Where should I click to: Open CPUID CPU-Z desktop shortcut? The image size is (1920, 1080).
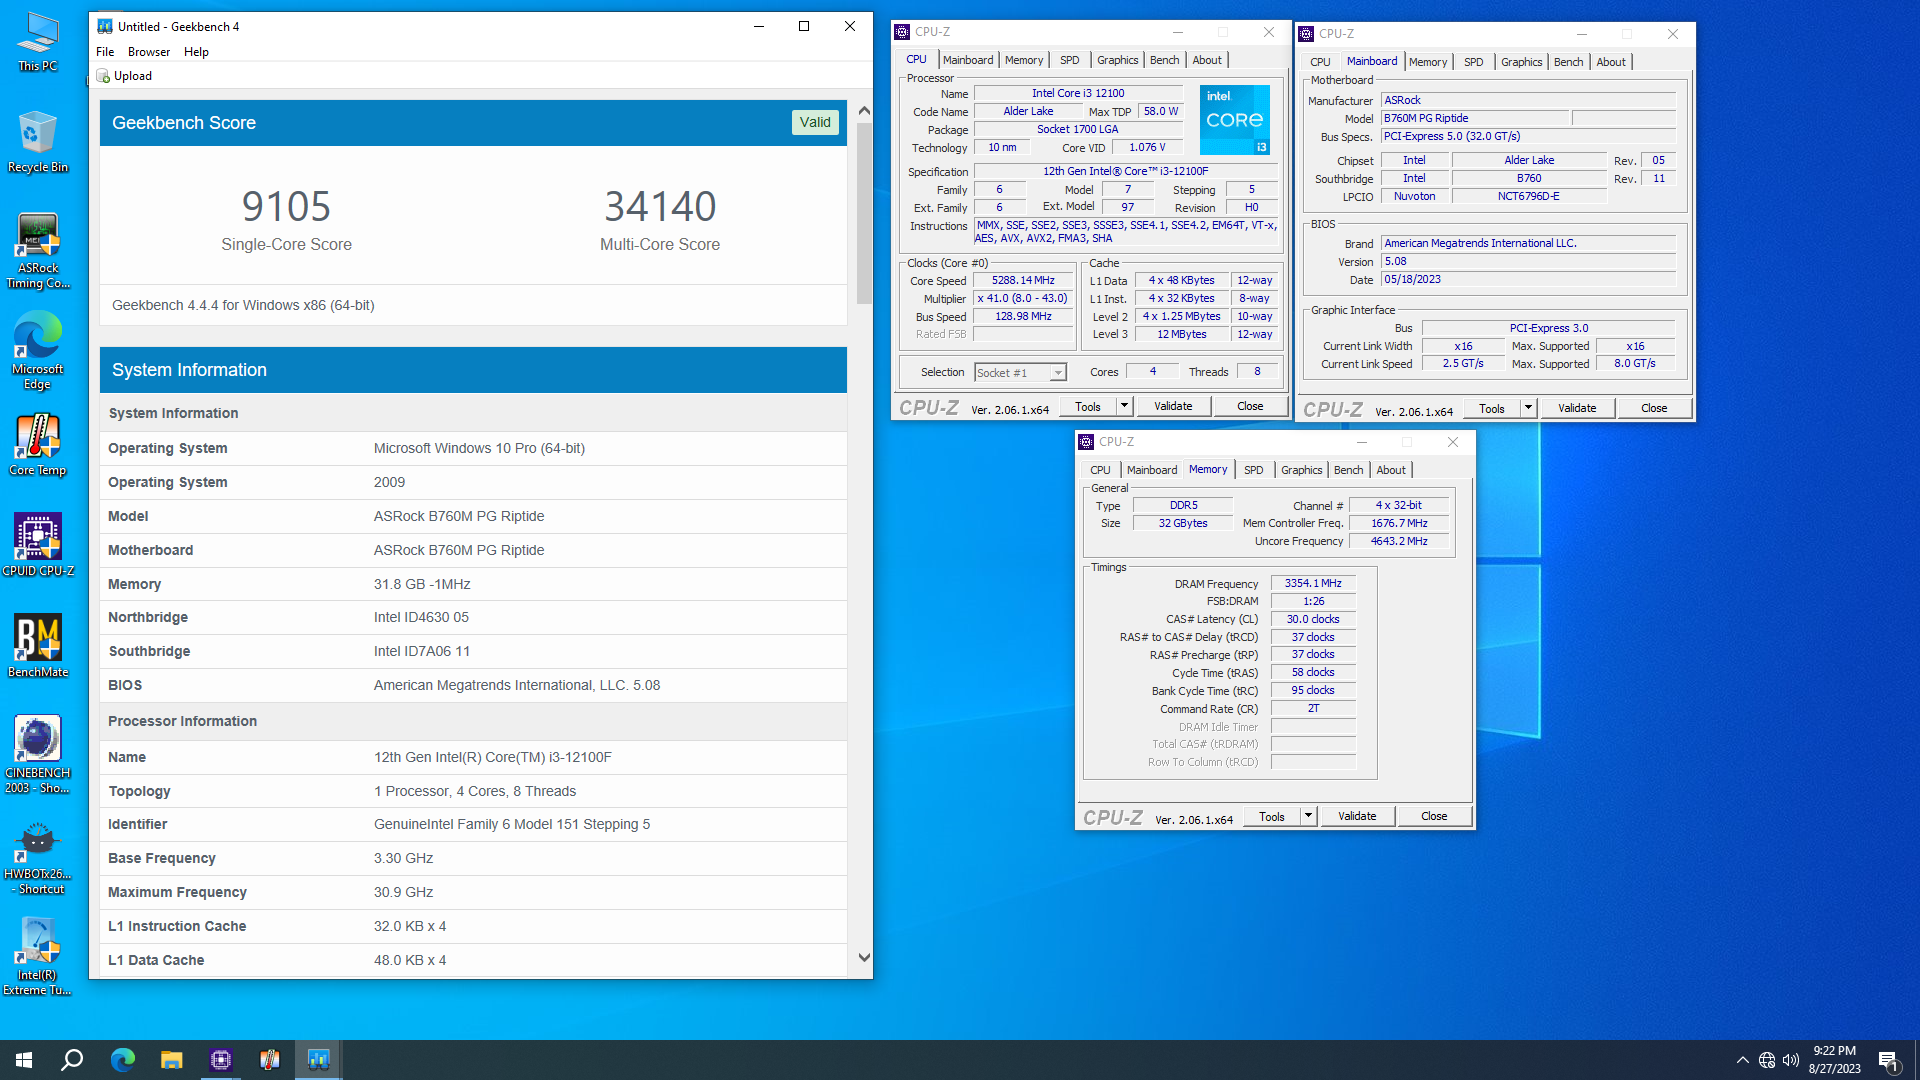coord(38,545)
